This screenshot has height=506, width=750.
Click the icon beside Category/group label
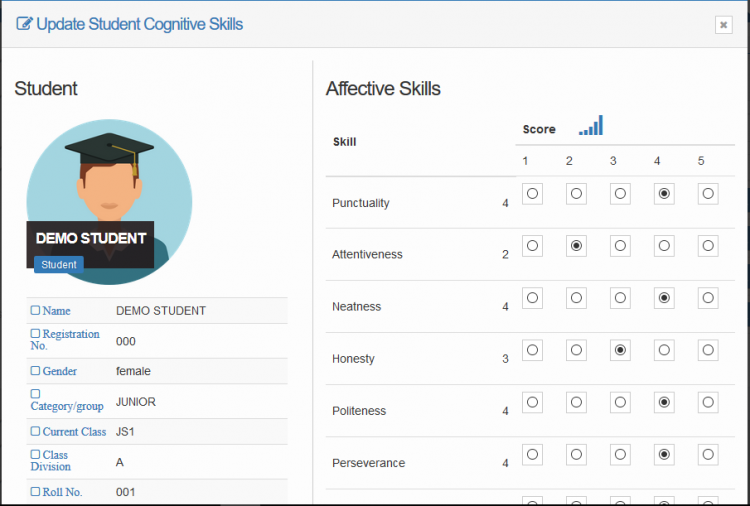pyautogui.click(x=36, y=394)
